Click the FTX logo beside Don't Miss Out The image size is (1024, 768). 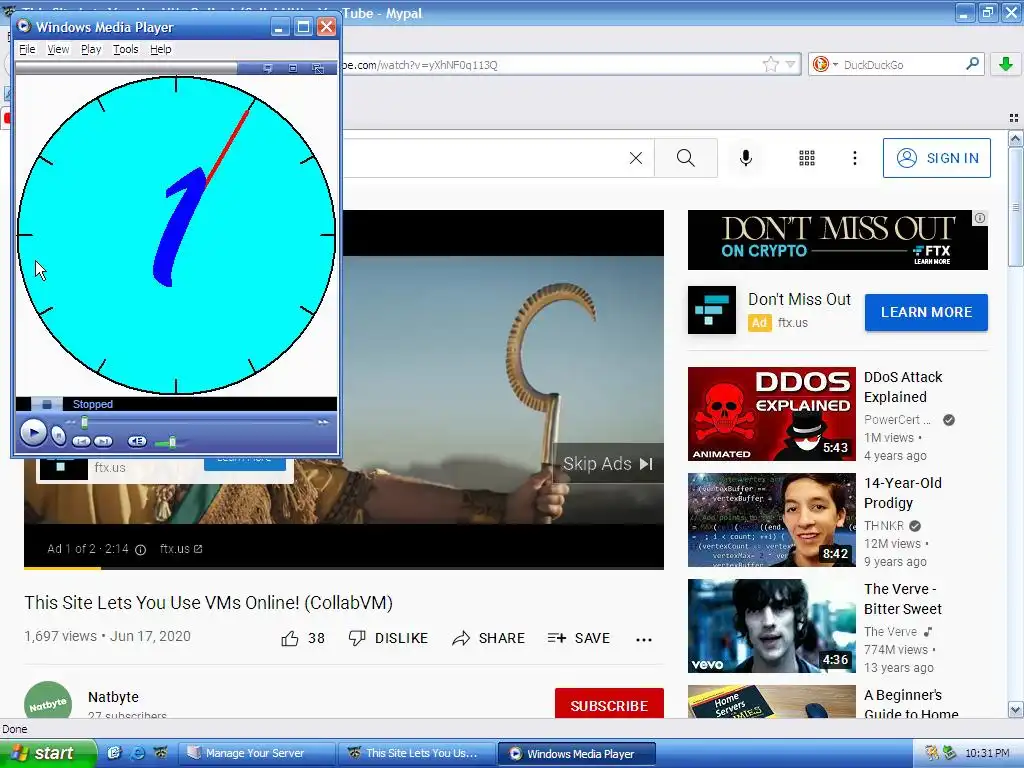[x=712, y=310]
